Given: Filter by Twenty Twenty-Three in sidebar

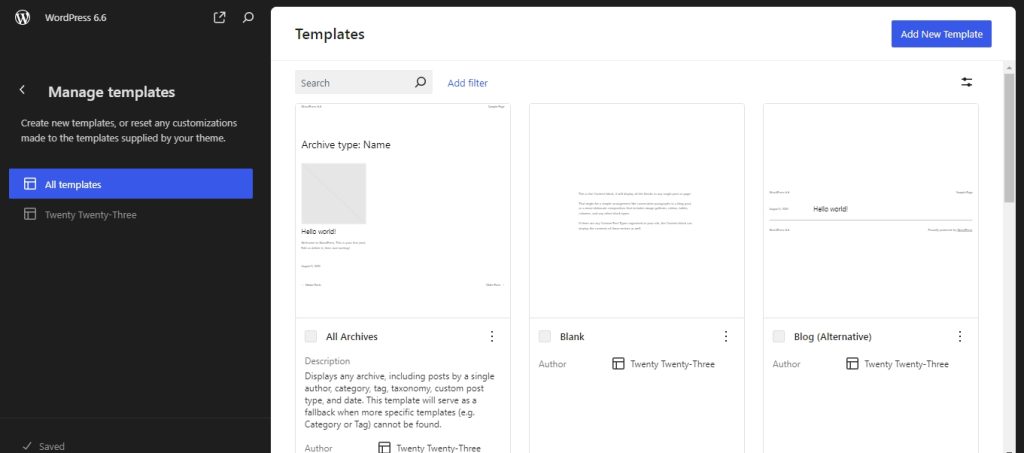Looking at the screenshot, I should (131, 214).
